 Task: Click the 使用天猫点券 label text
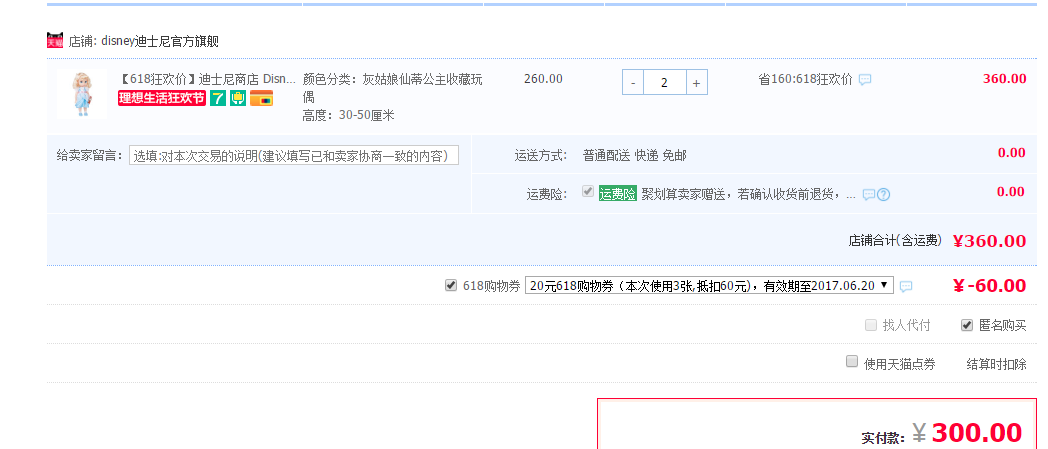coord(899,364)
